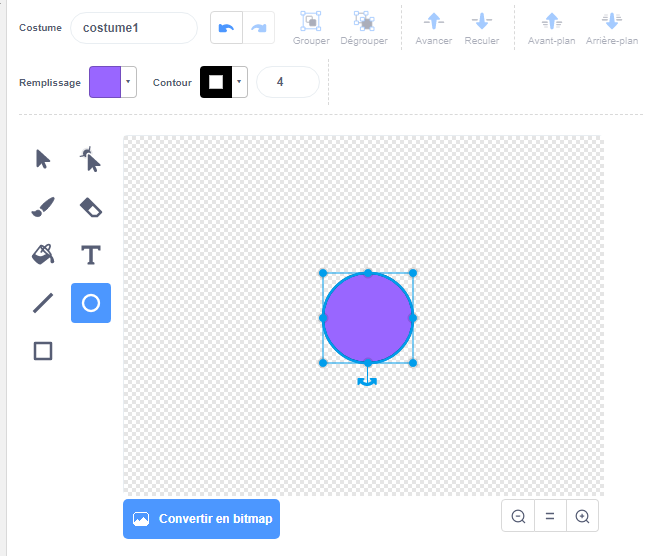646x556 pixels.
Task: Pick the Eraser tool
Action: (x=91, y=207)
